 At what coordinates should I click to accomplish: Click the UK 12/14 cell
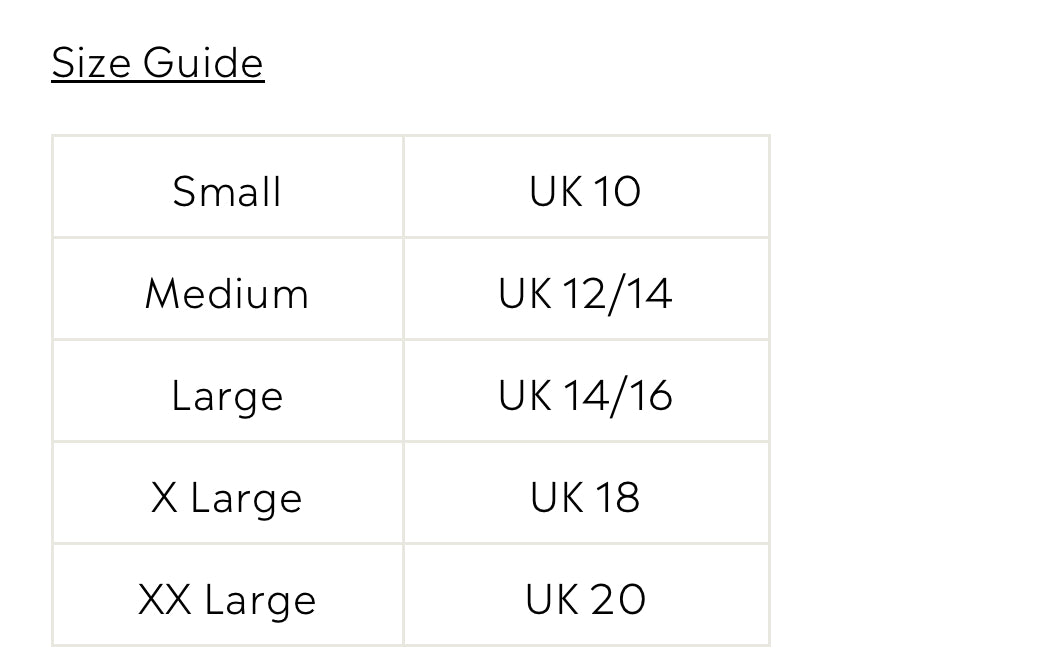[585, 294]
